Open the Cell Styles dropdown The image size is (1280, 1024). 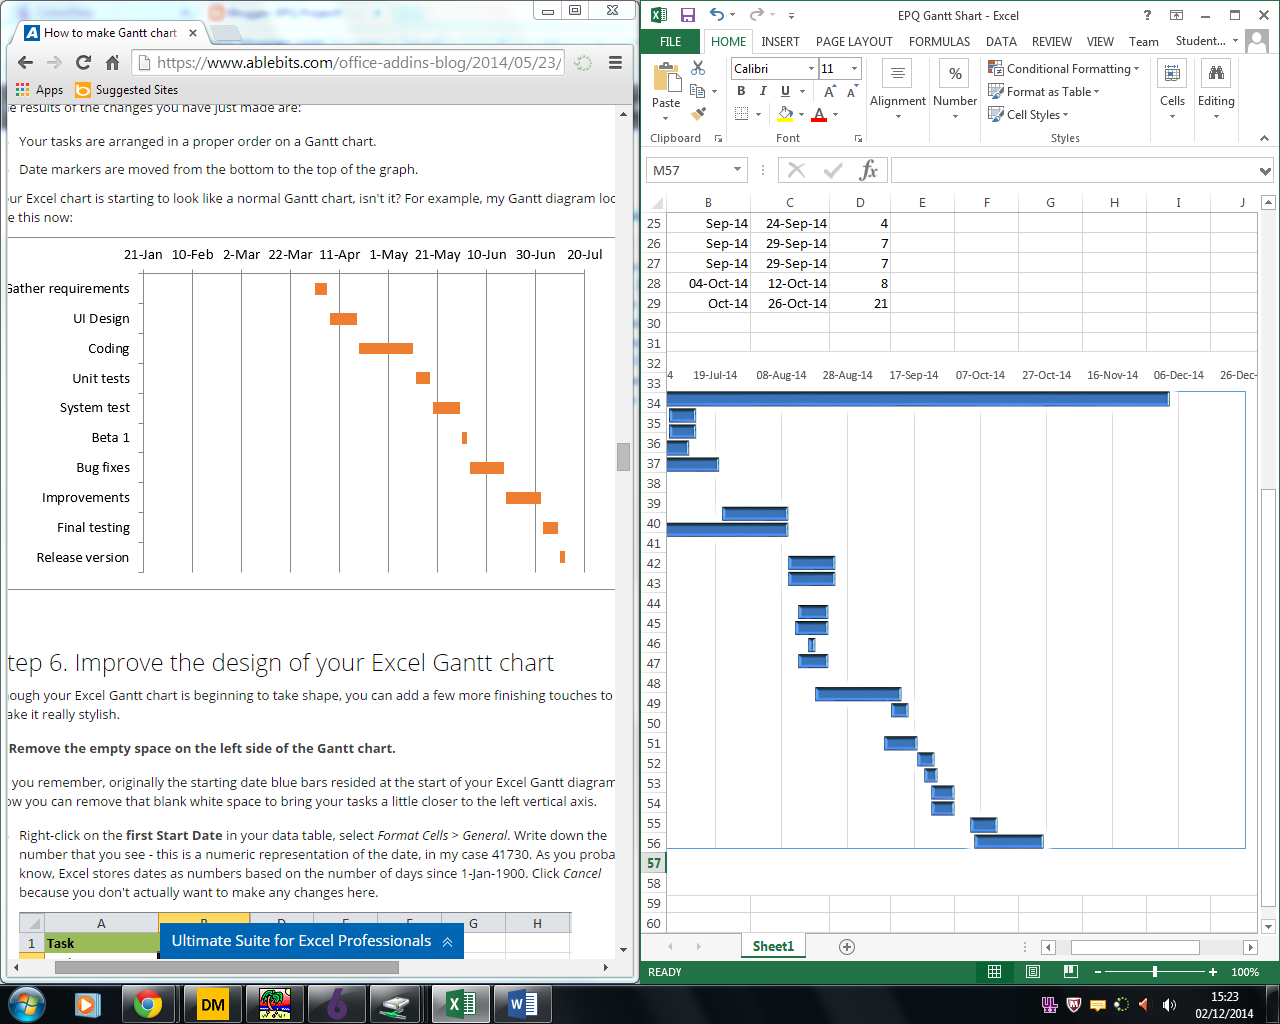click(x=1028, y=114)
